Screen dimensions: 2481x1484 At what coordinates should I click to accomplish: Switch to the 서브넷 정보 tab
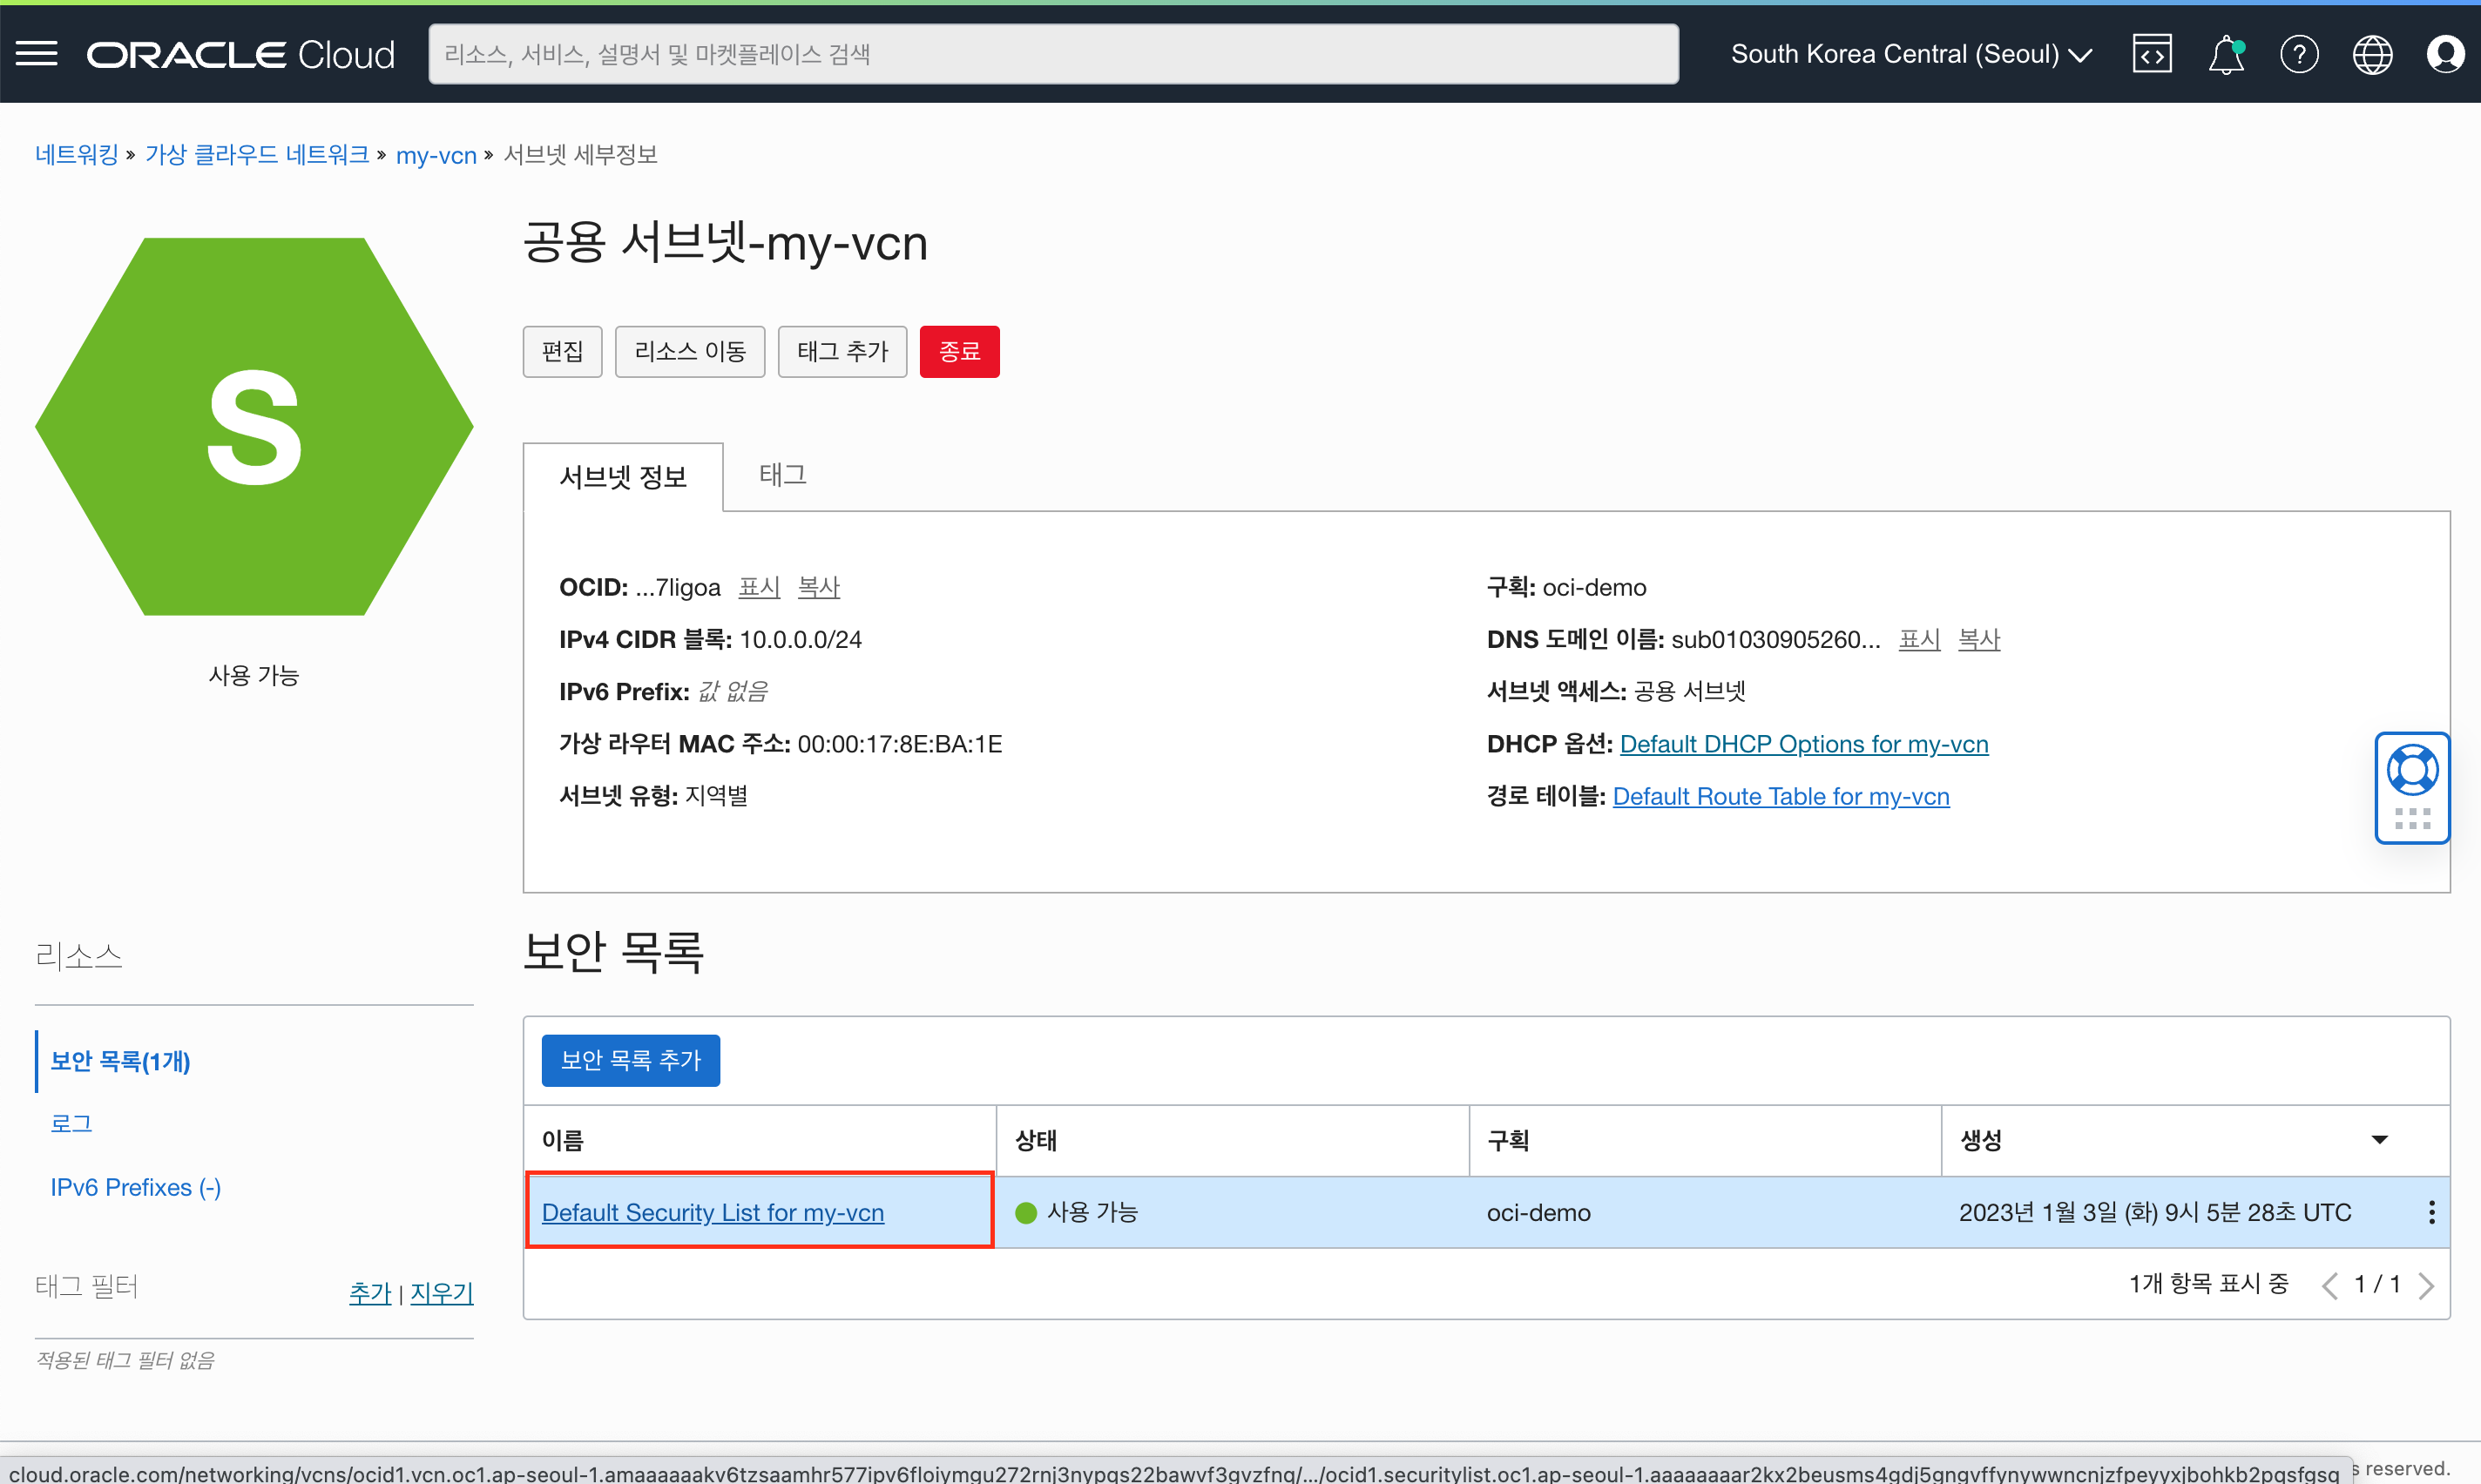(623, 477)
